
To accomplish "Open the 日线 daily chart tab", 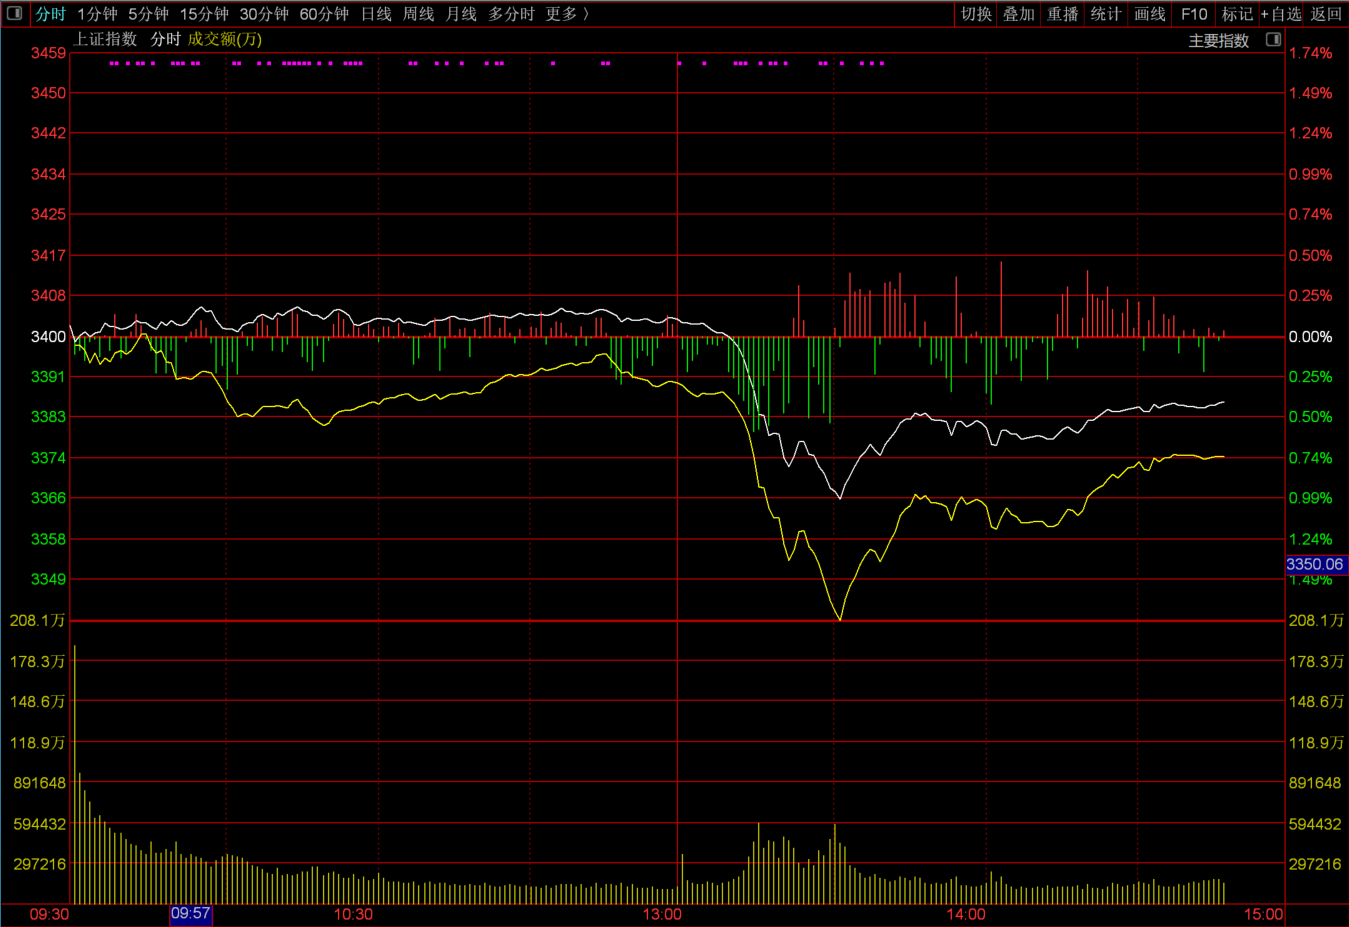I will (x=376, y=14).
